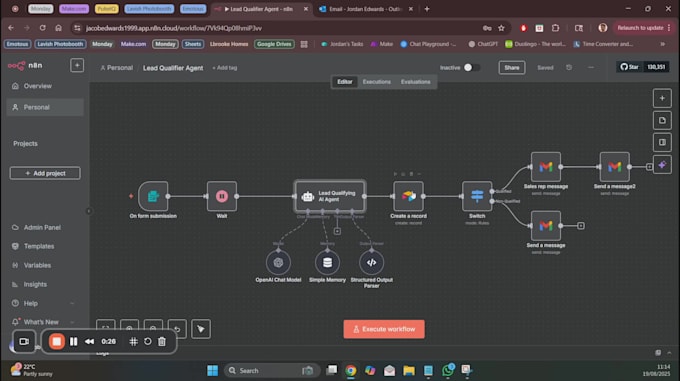
Task: Collapse the left sidebar
Action: [89, 211]
